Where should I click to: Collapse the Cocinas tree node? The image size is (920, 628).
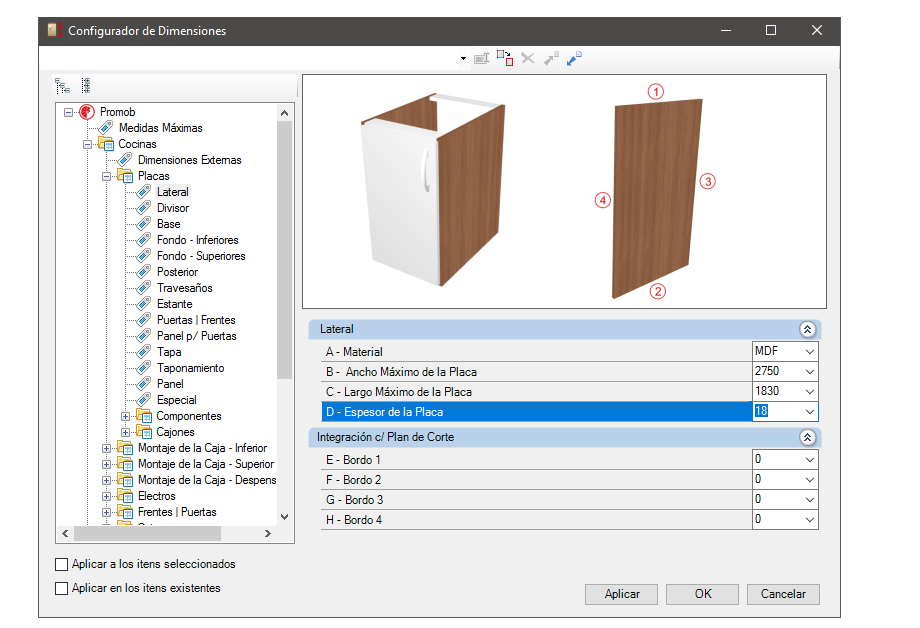pos(87,144)
